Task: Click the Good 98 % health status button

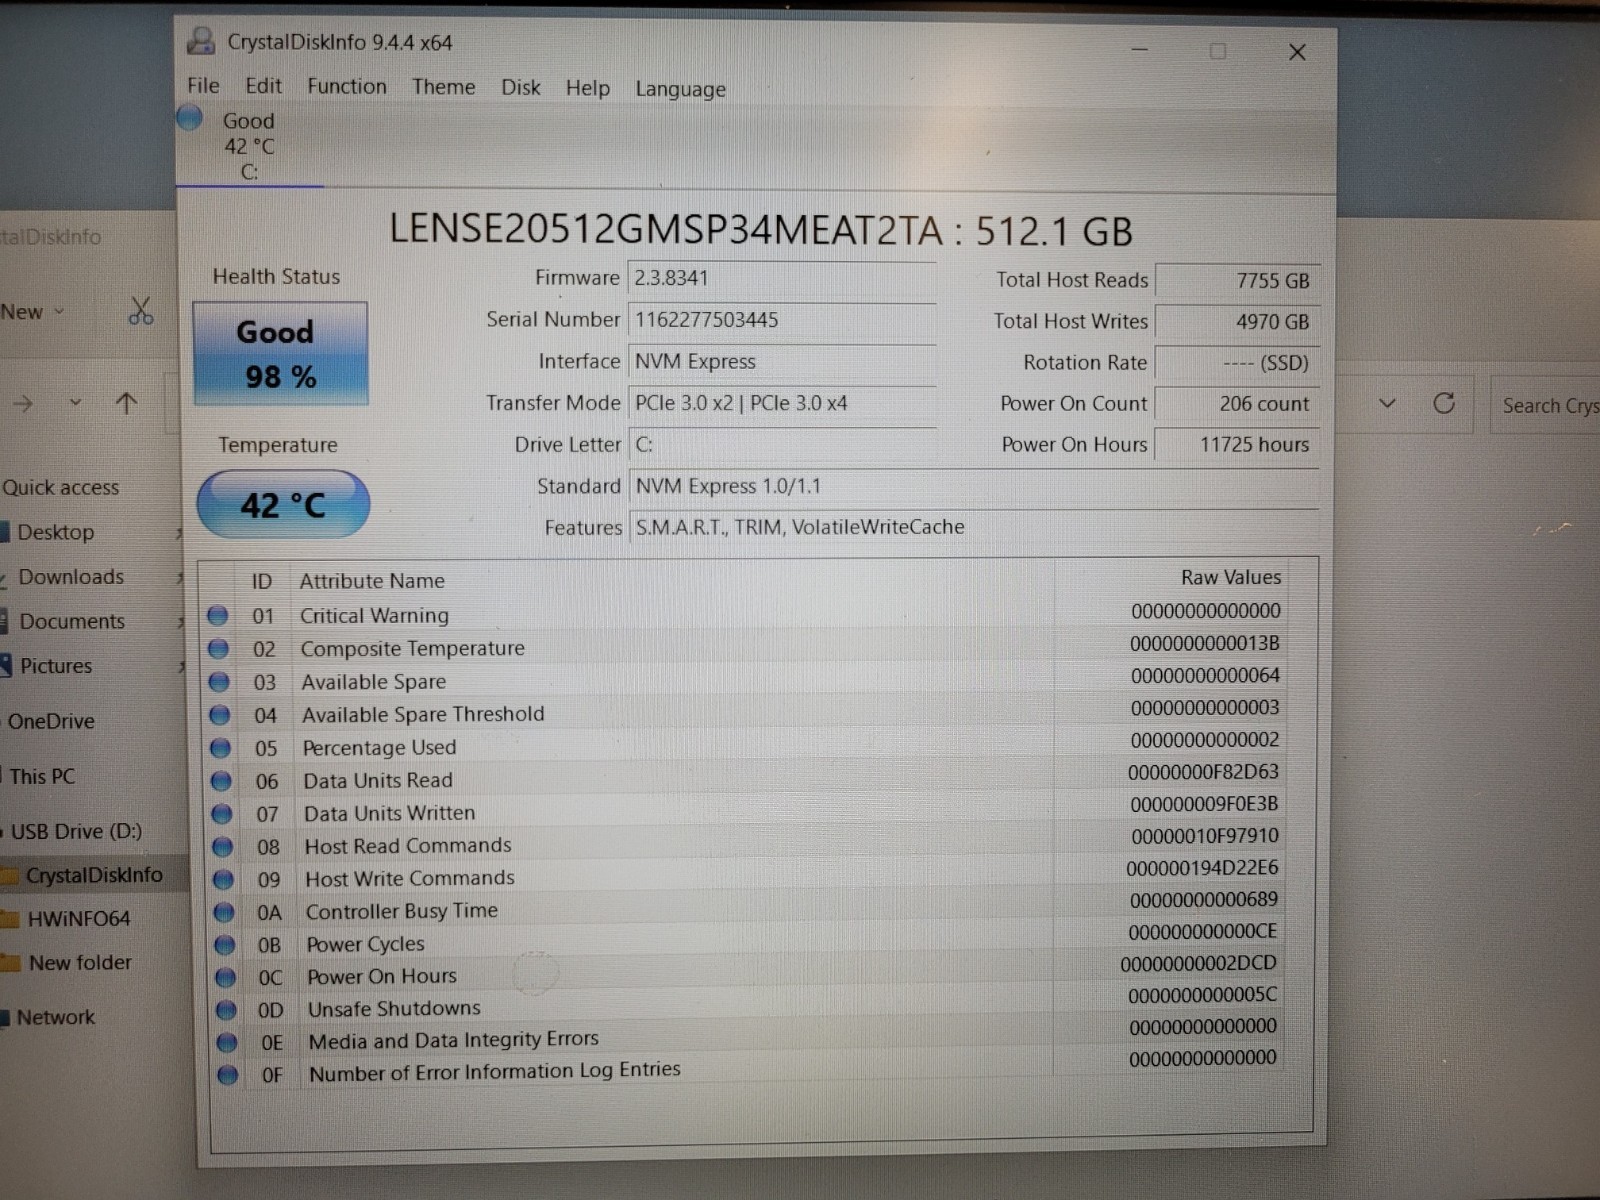Action: (x=280, y=354)
